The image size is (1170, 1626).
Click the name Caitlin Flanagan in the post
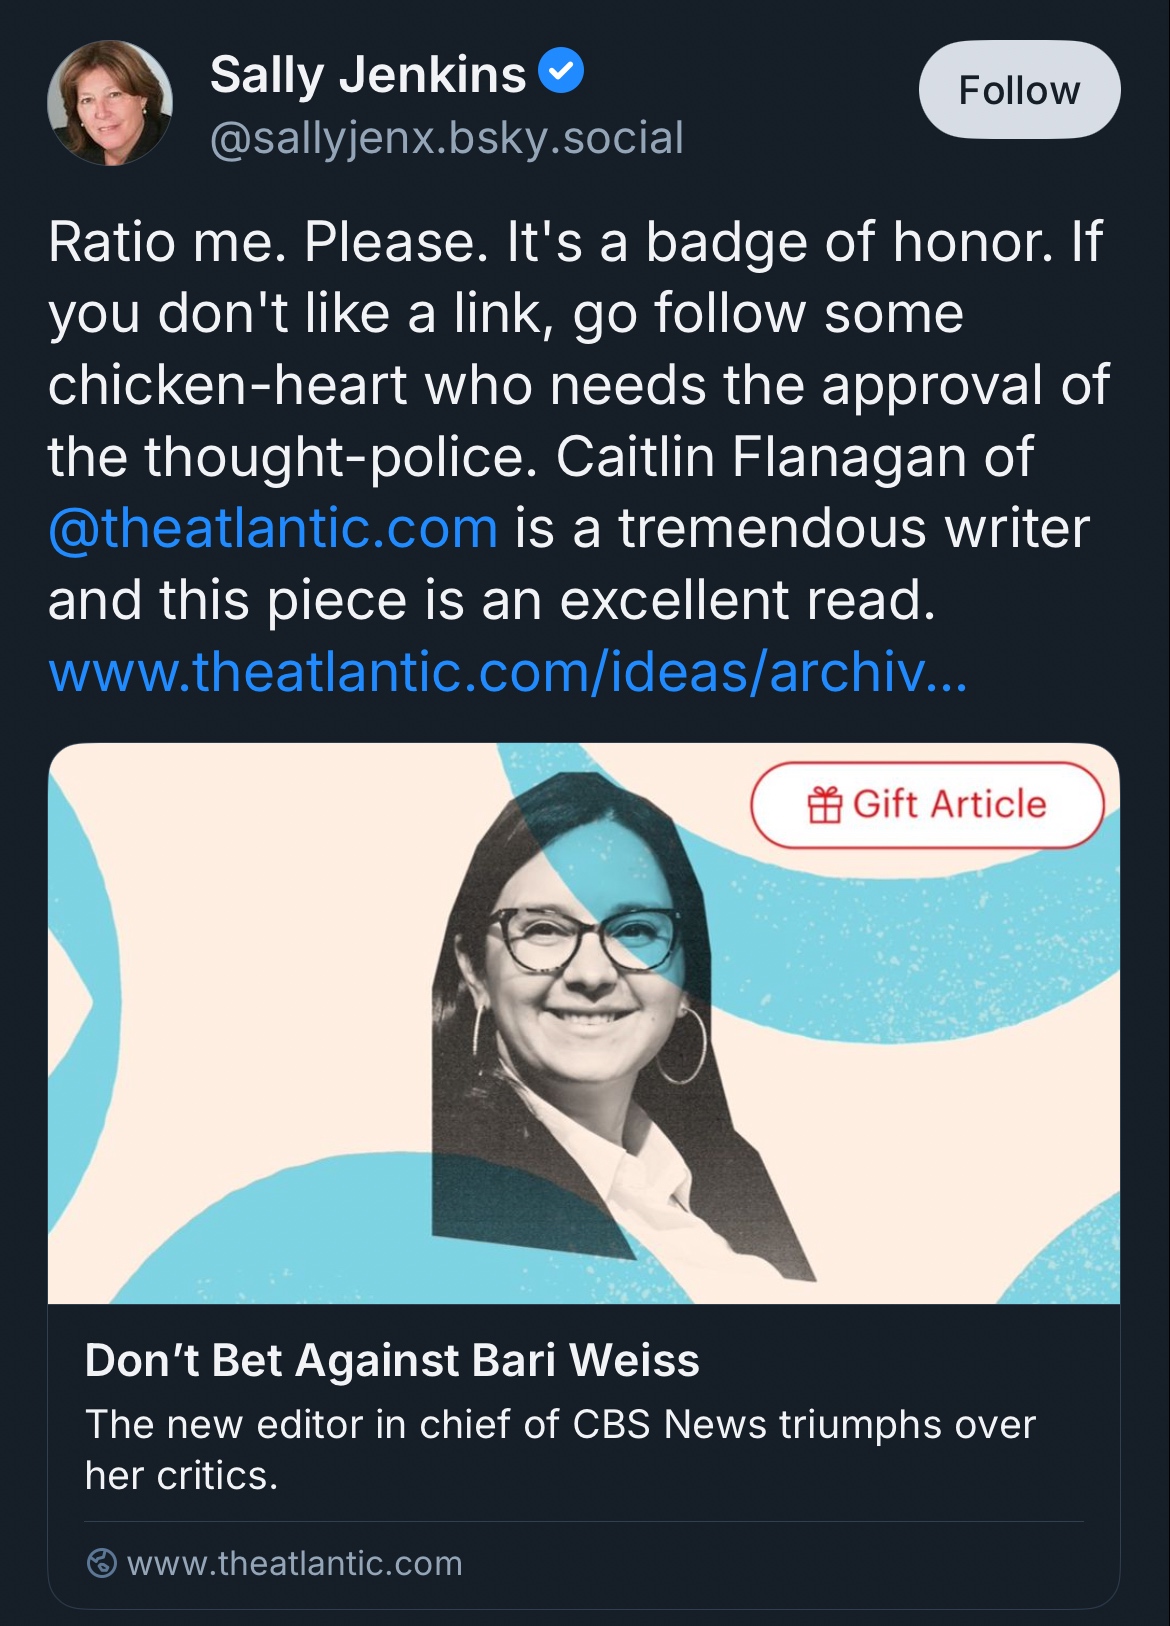[x=761, y=457]
